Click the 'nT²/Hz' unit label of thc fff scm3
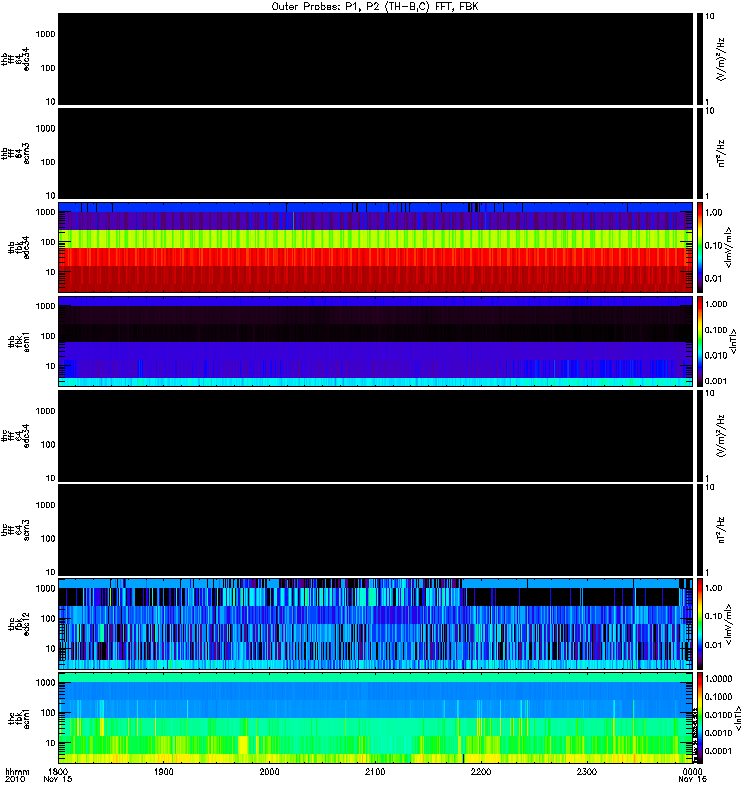The image size is (750, 800). tap(721, 530)
